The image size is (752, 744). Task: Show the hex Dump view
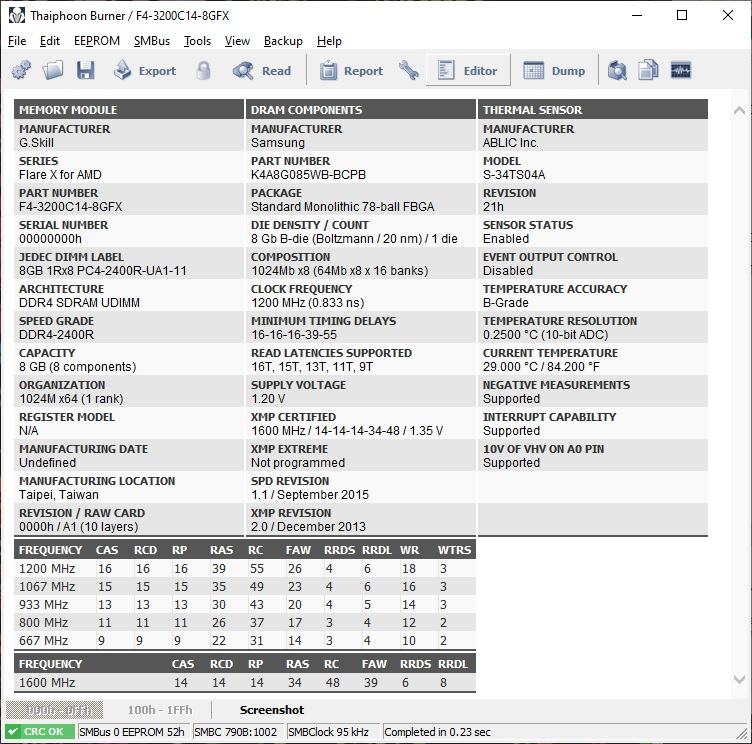tap(553, 71)
